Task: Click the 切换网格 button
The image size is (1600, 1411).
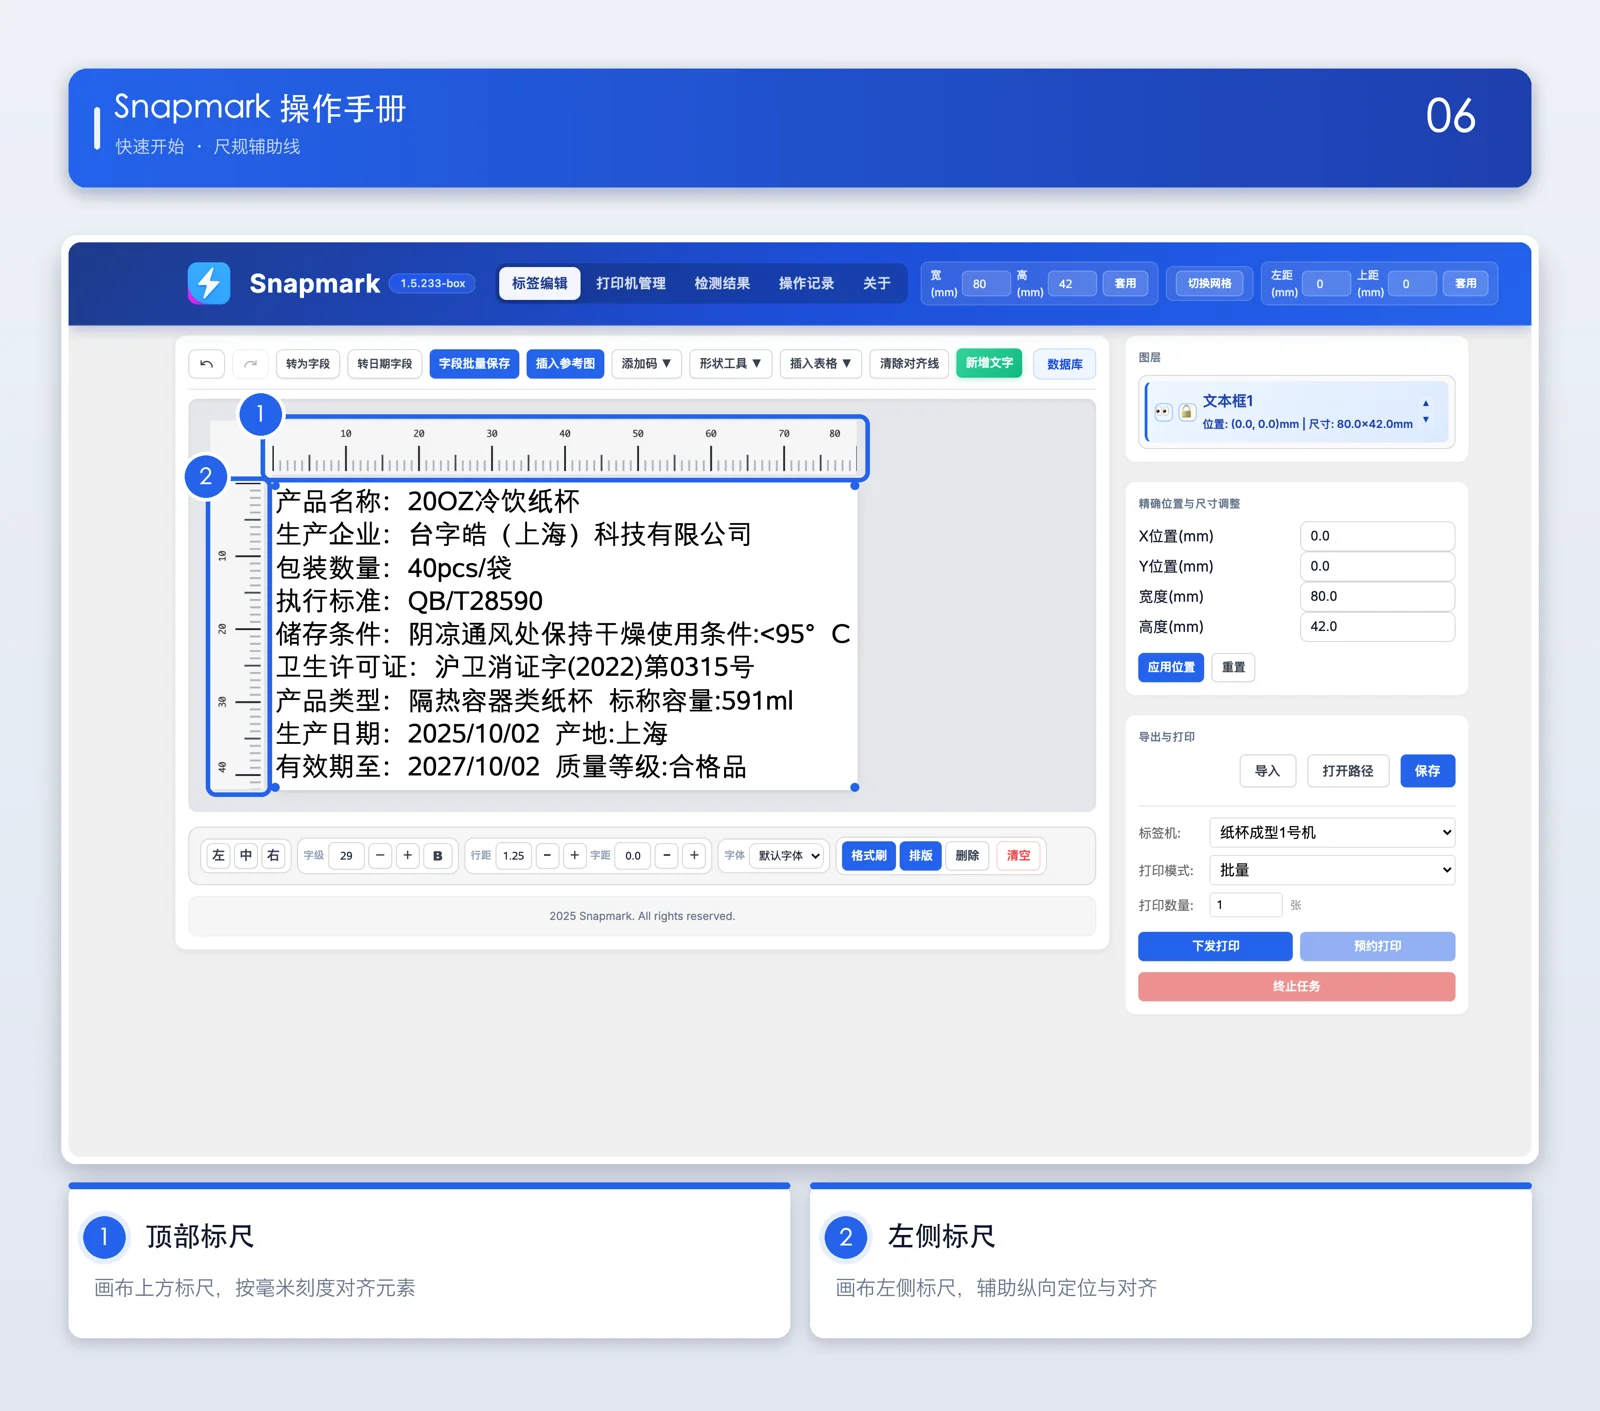Action: (x=1209, y=284)
